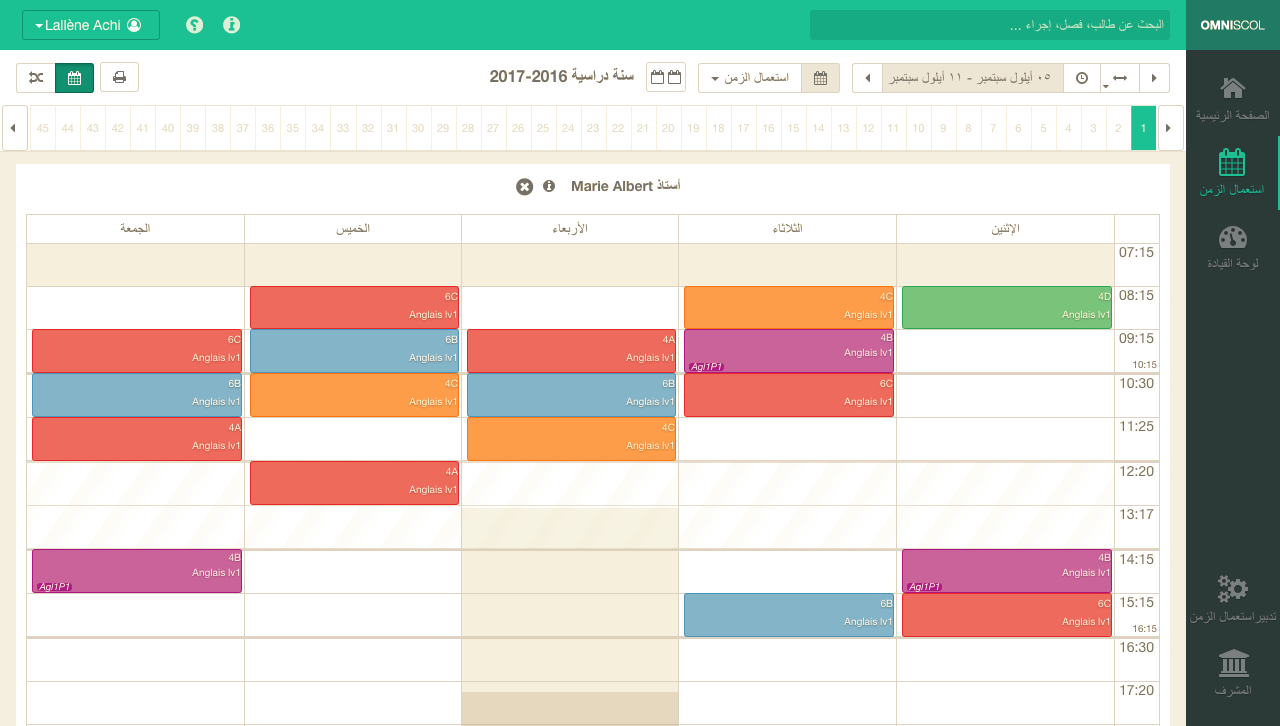The width and height of the screenshot is (1280, 726).
Task: Click the search field in top bar
Action: pyautogui.click(x=989, y=25)
